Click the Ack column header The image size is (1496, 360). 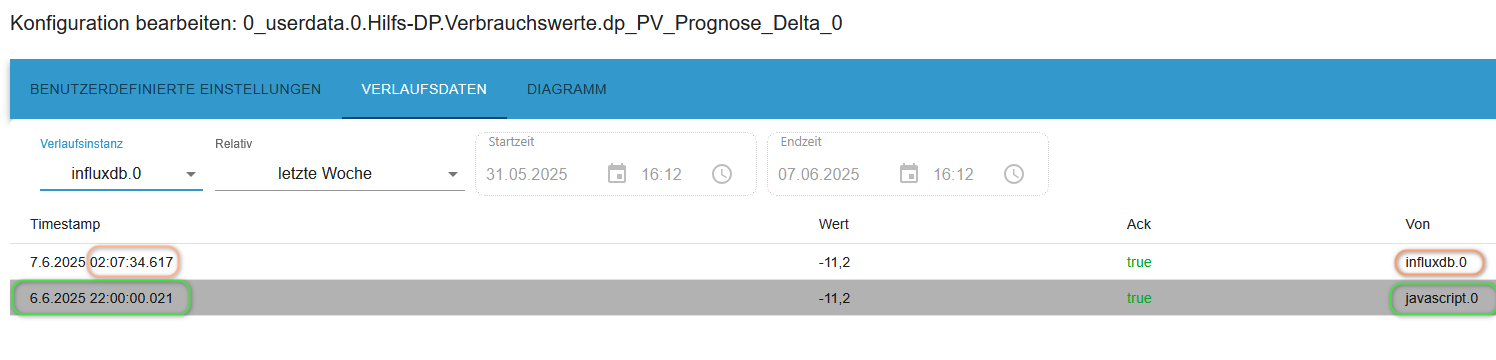(1139, 224)
